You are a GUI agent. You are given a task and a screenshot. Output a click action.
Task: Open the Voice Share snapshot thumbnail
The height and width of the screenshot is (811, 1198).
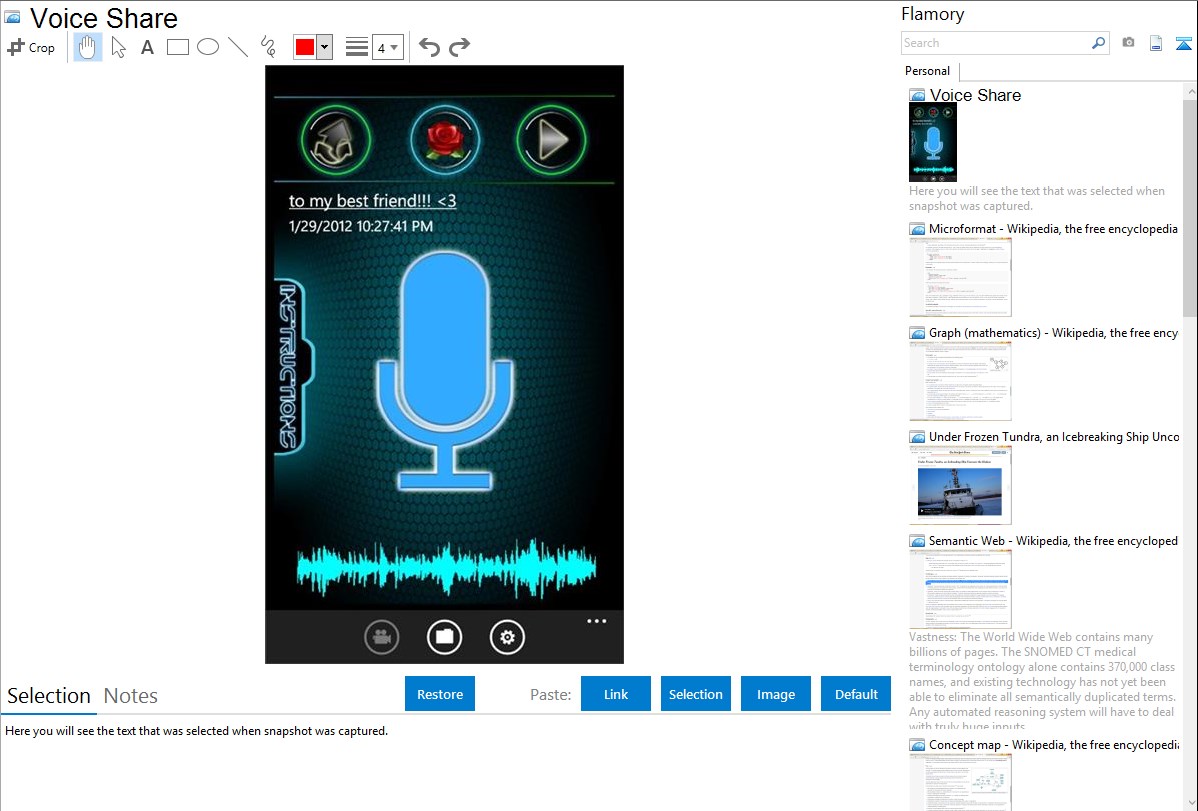(933, 142)
